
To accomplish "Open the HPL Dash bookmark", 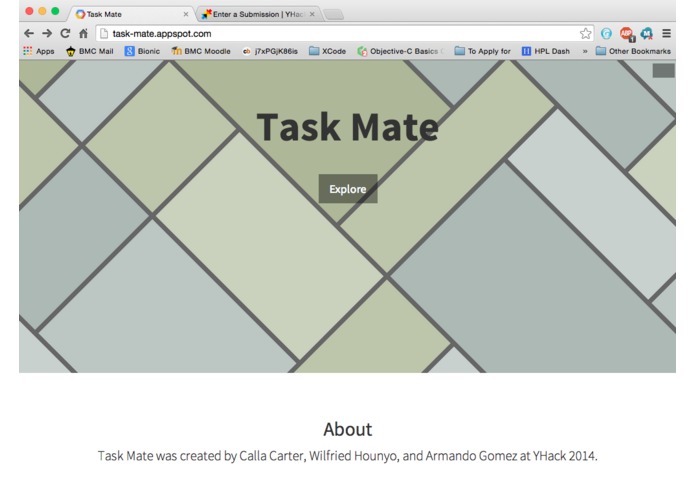I will [546, 51].
